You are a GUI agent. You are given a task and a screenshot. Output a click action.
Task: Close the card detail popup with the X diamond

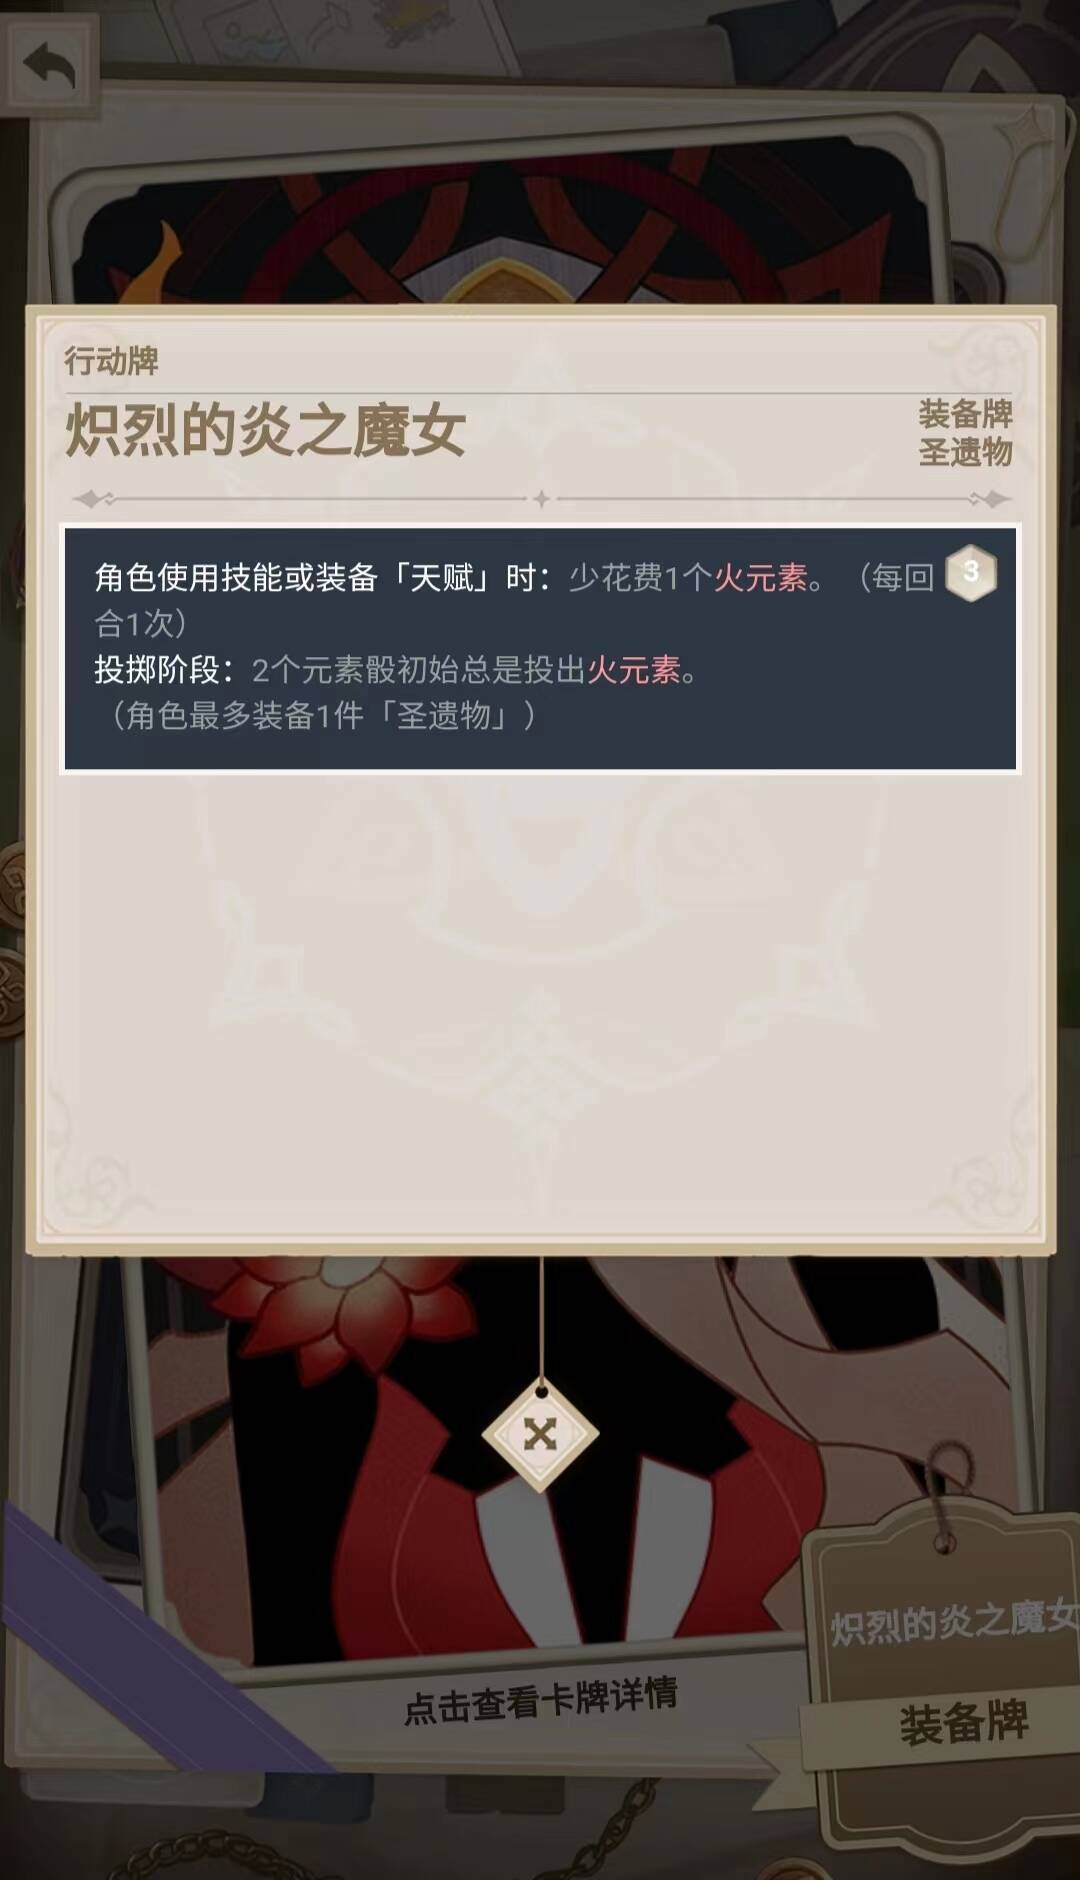pyautogui.click(x=540, y=1434)
